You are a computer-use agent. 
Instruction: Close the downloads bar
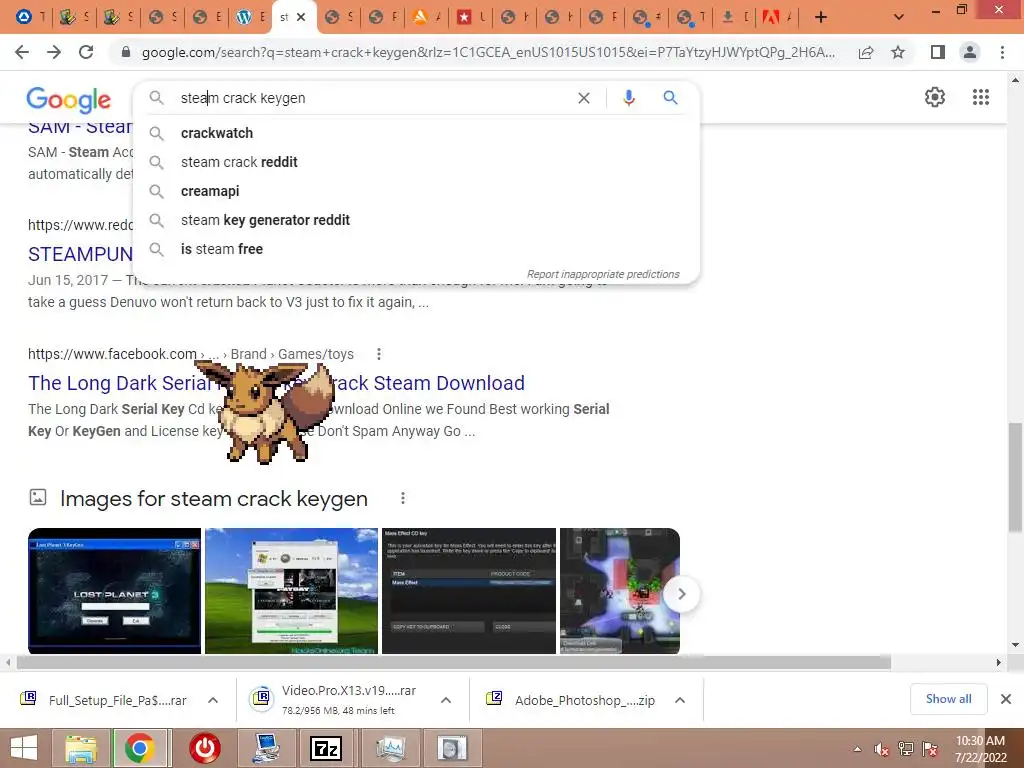click(1006, 699)
